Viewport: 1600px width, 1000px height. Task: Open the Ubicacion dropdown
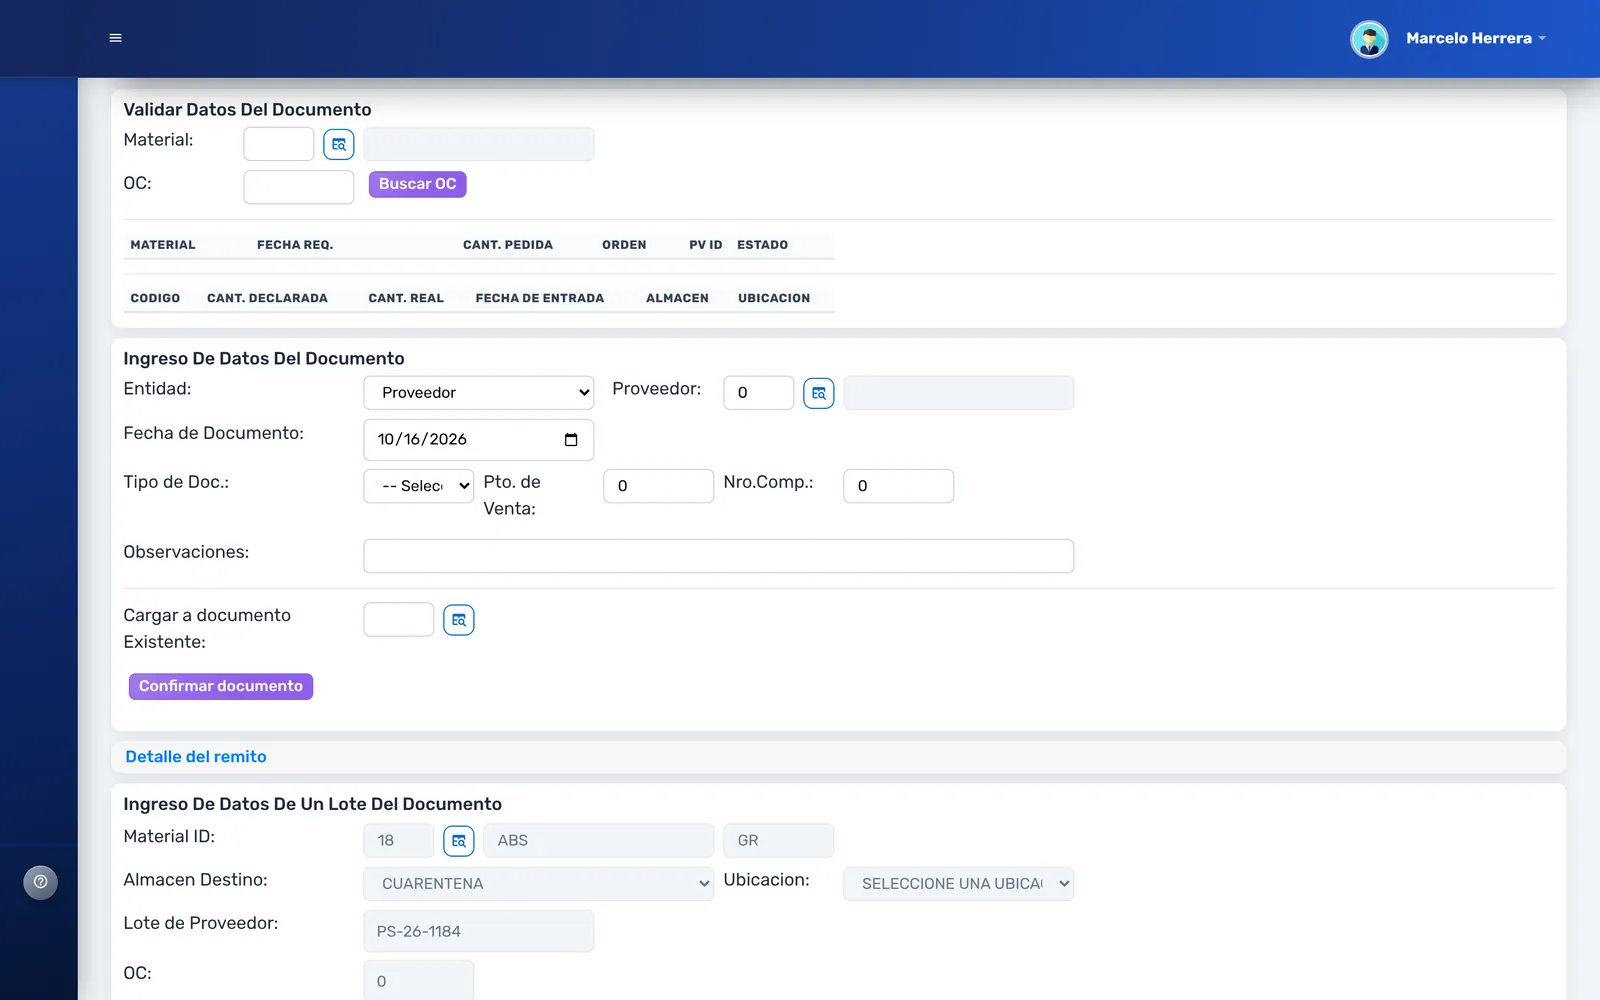tap(959, 884)
